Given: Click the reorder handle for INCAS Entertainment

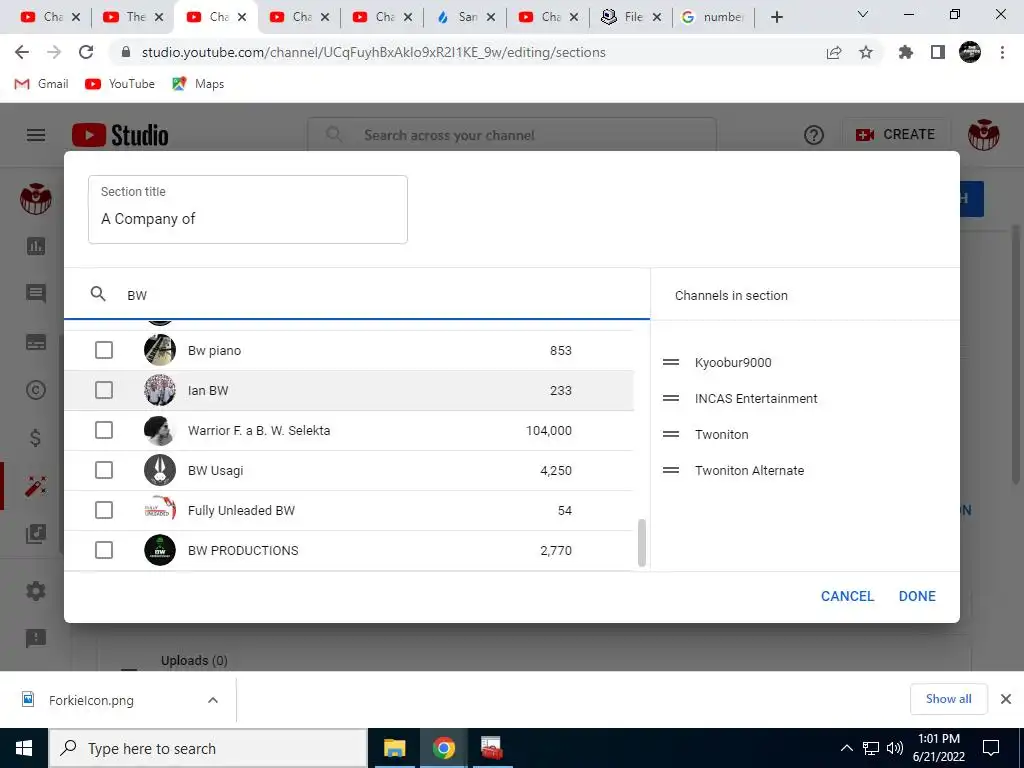Looking at the screenshot, I should click(671, 398).
